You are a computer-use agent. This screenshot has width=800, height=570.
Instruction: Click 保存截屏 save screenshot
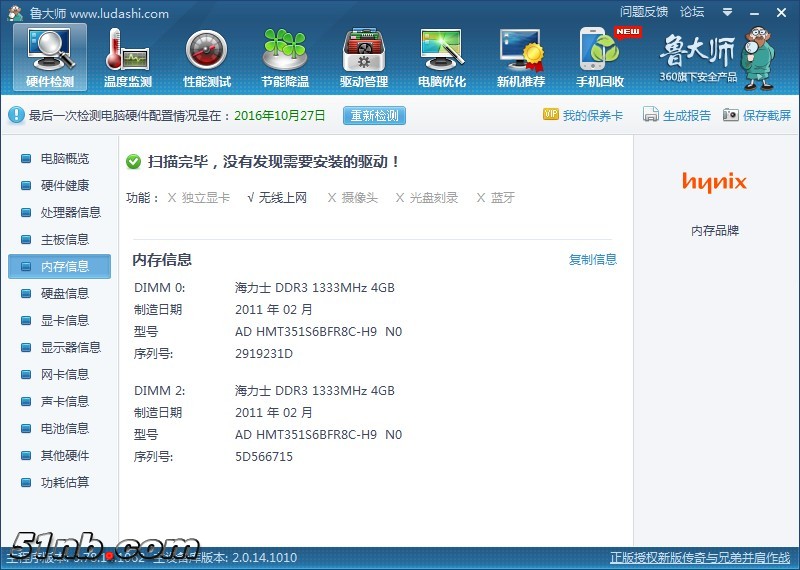(757, 116)
